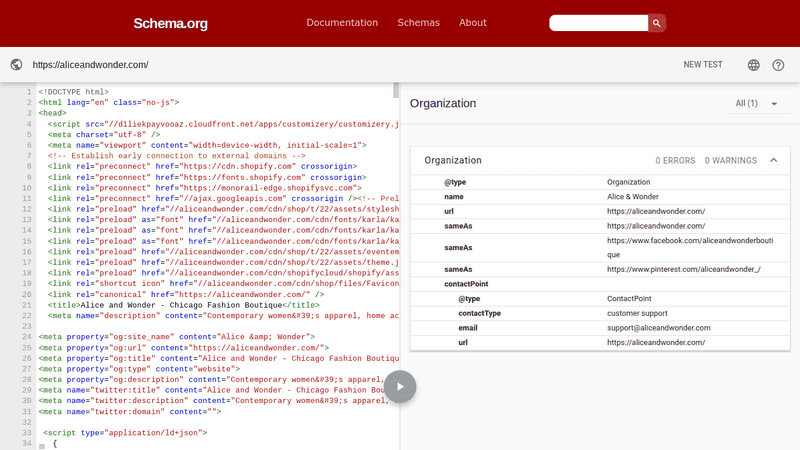
Task: Select the Pinterest sameAs value row
Action: point(683,270)
